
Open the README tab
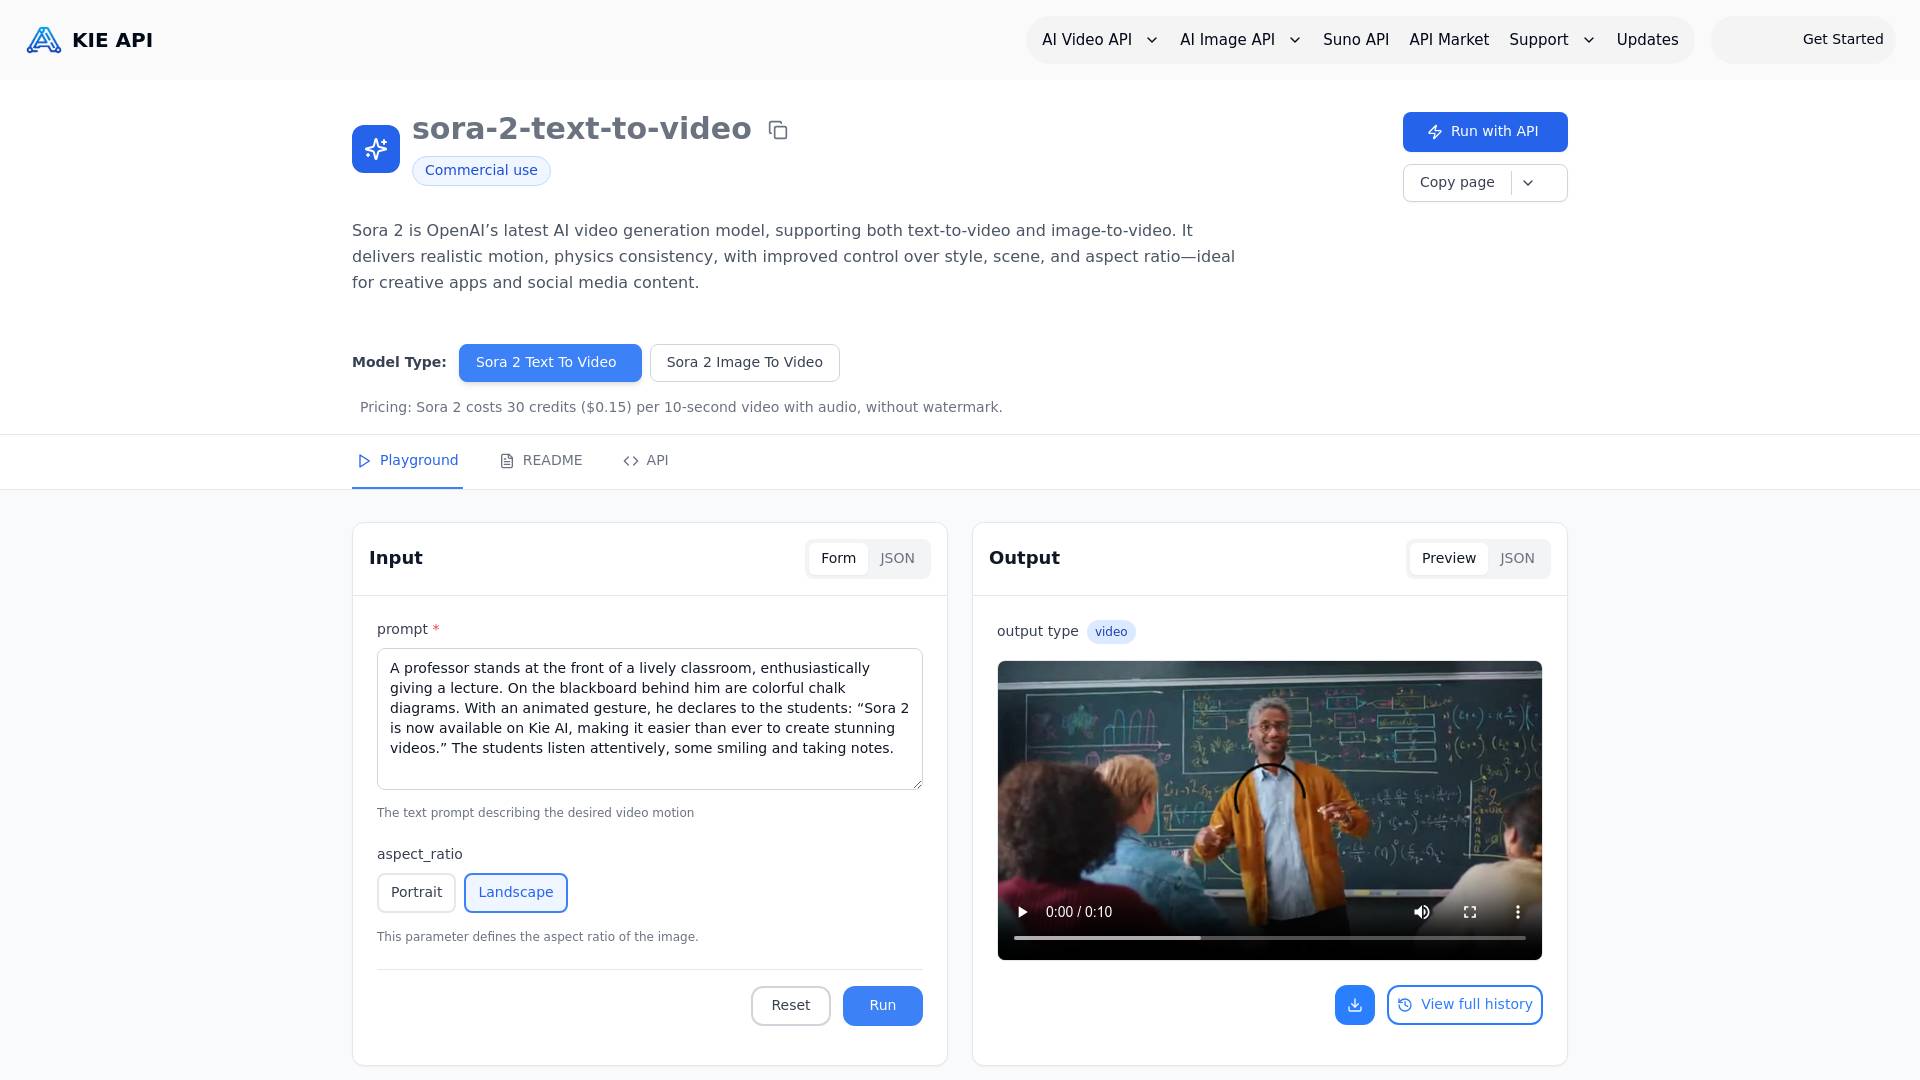[x=541, y=461]
